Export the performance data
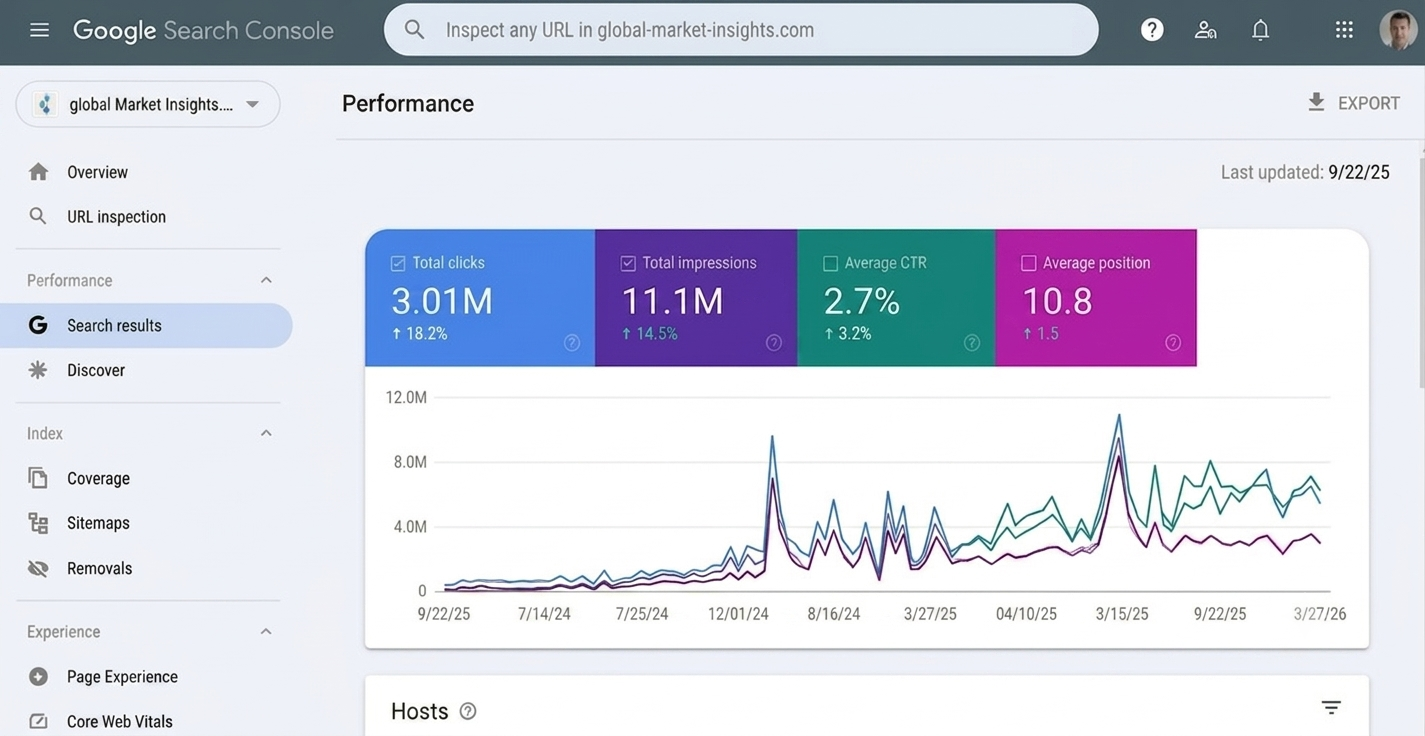Image resolution: width=1425 pixels, height=736 pixels. [1353, 103]
